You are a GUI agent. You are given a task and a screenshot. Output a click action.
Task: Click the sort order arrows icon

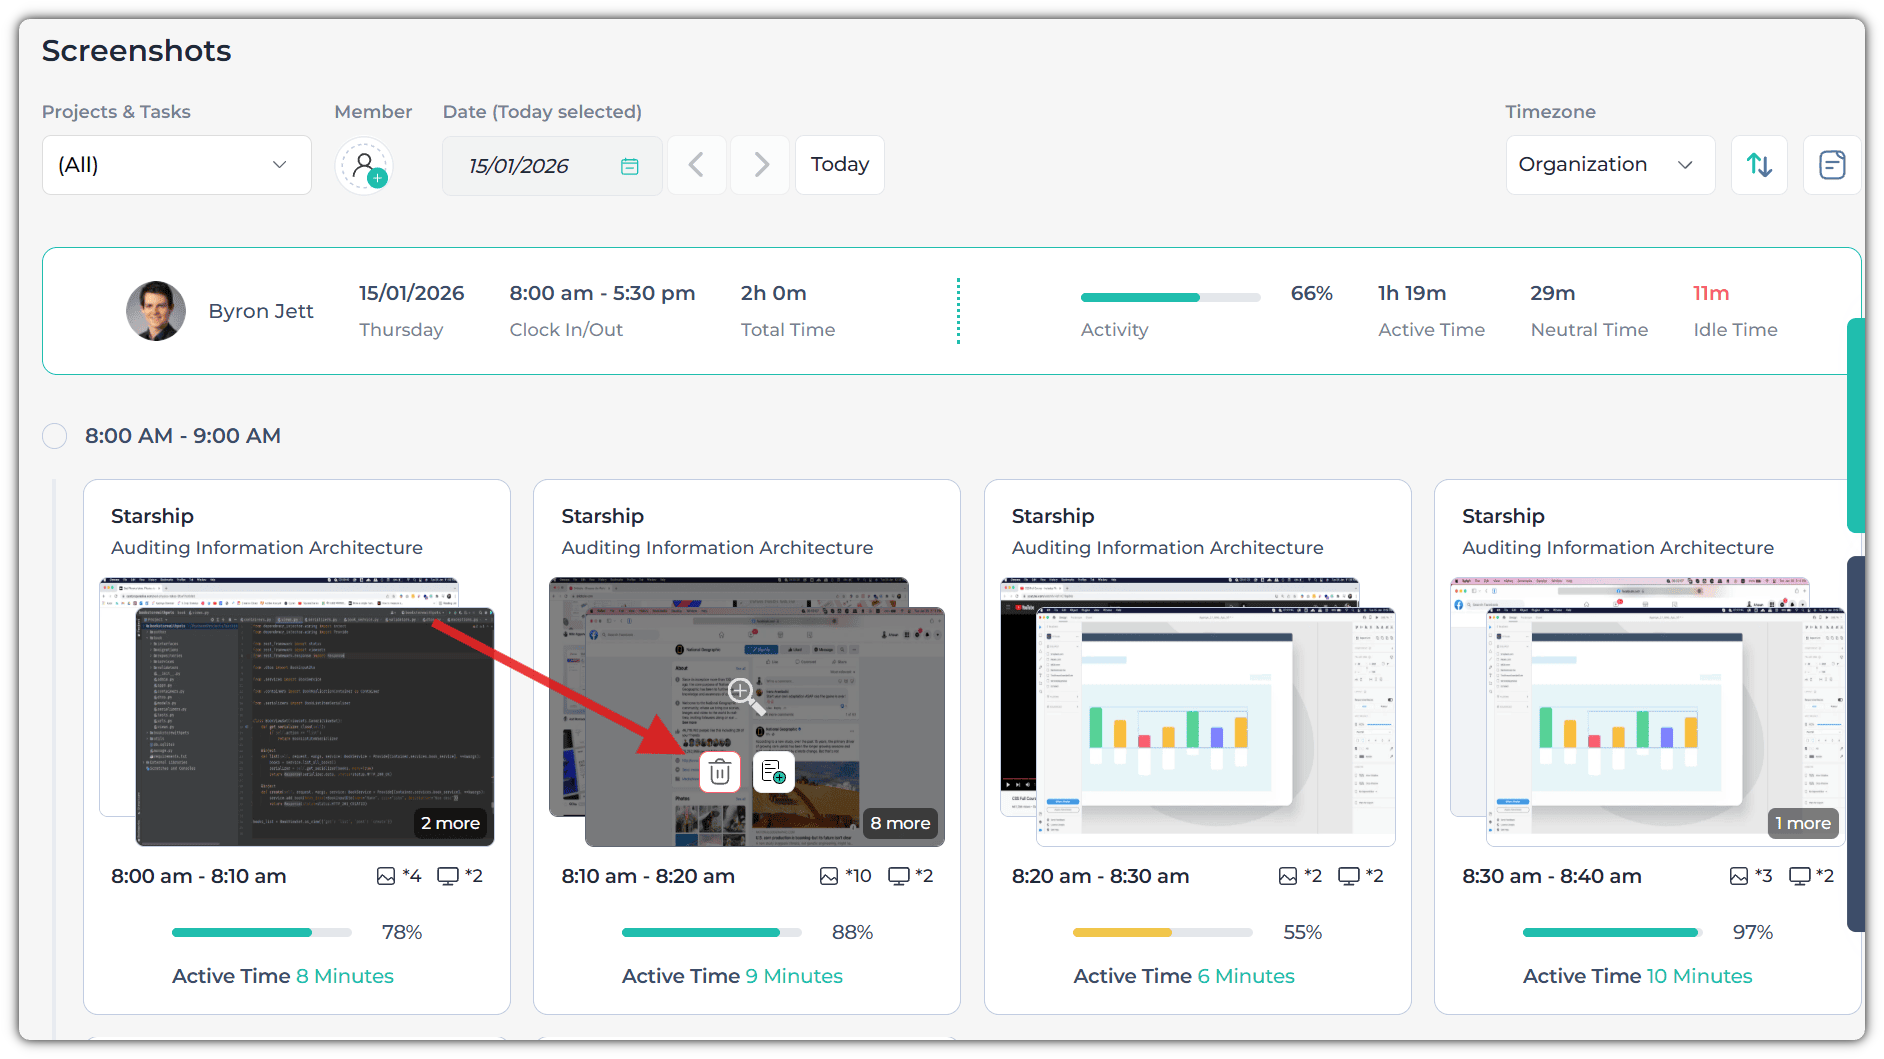coord(1759,165)
